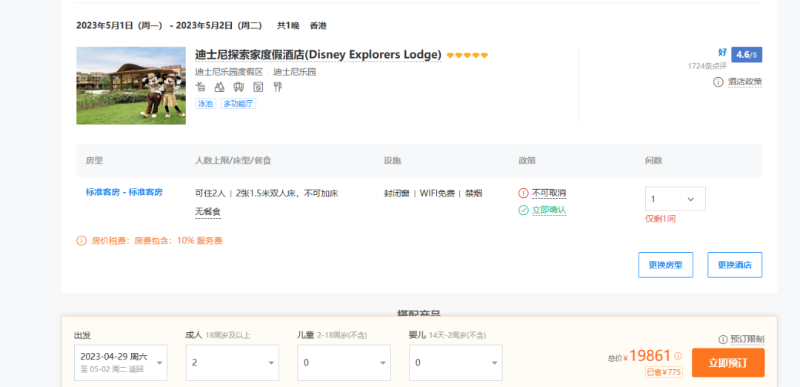Click the orange info icon before 房价税费
Viewport: 800px width, 387px height.
[x=81, y=241]
